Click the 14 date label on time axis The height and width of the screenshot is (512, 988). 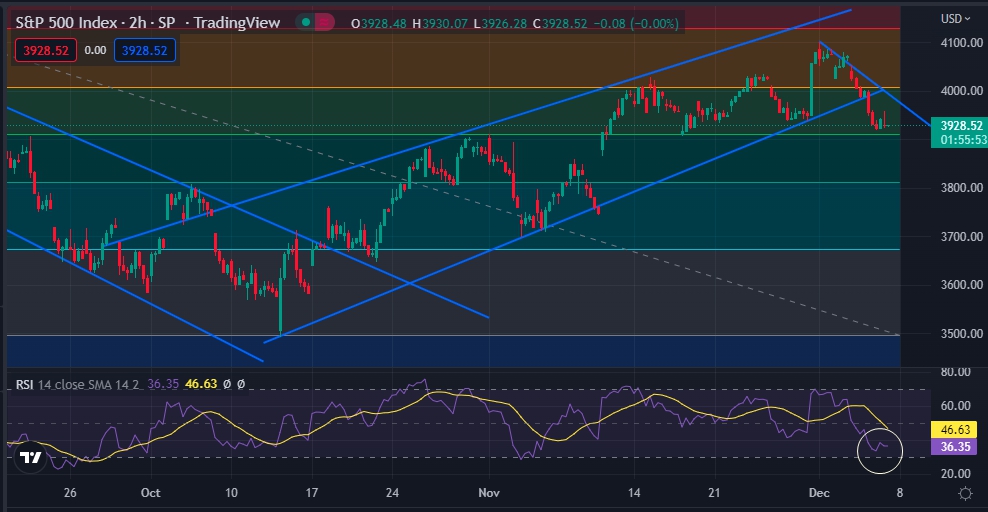coord(634,492)
